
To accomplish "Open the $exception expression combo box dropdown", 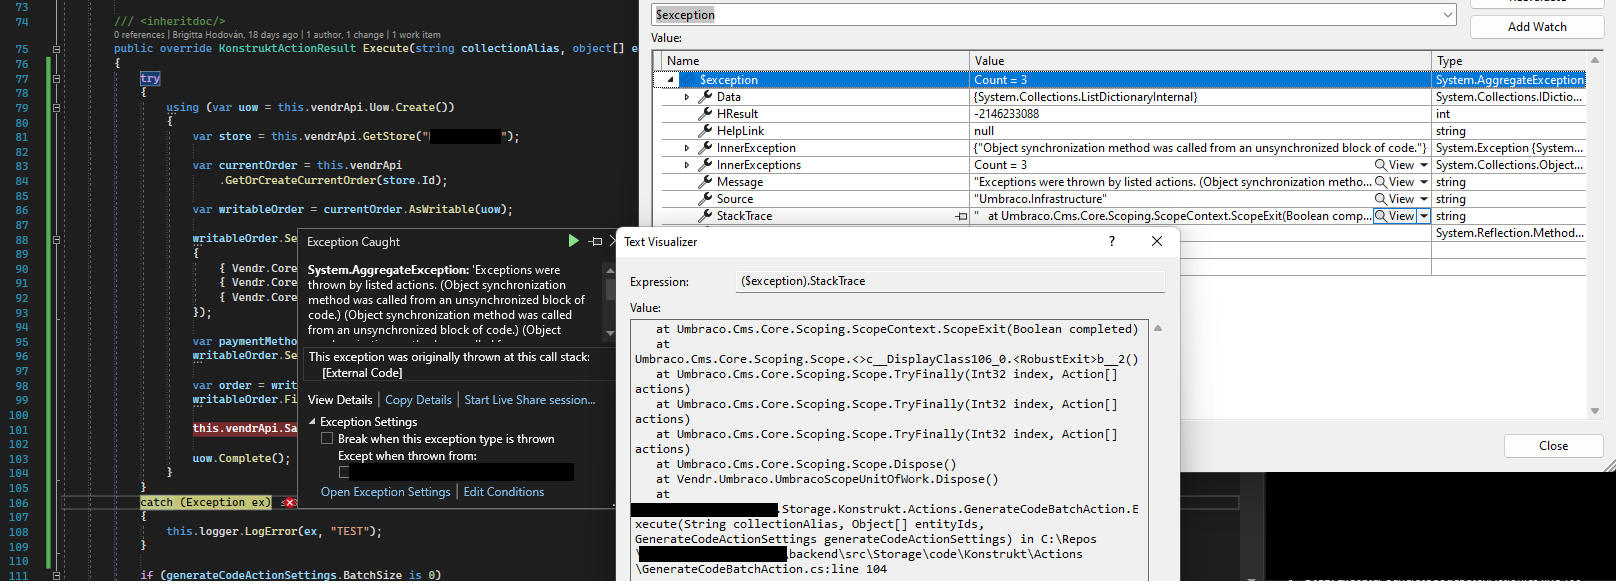I will [x=1447, y=15].
